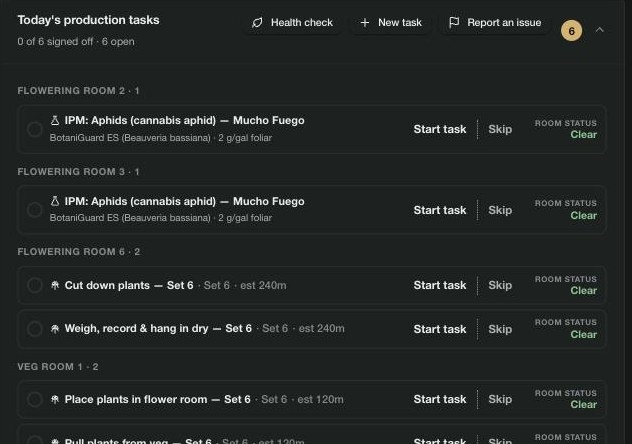Click the flask icon on Flowering Room 2 IPM task

point(55,120)
